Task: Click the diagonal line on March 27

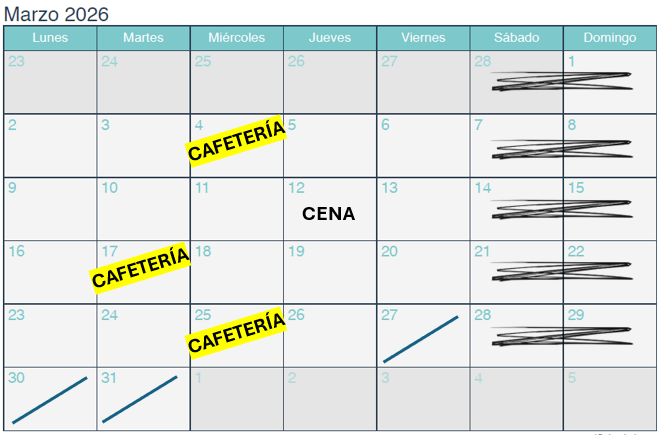Action: [x=421, y=339]
